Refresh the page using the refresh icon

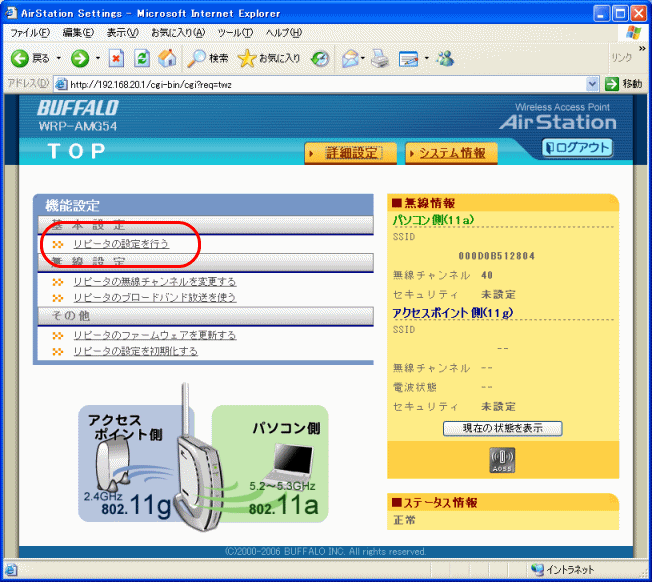click(141, 58)
